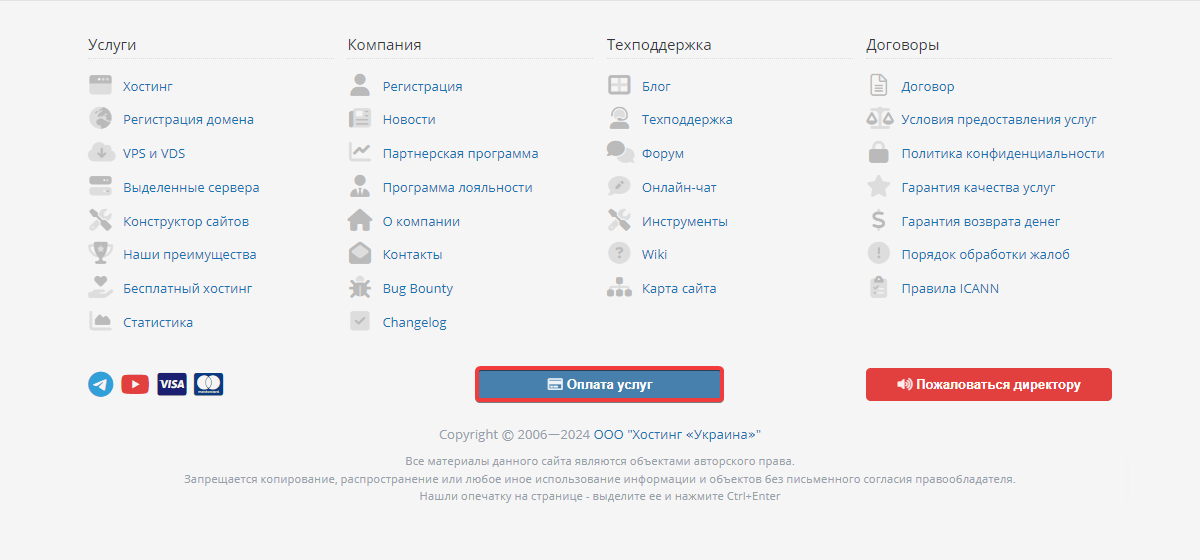Open the YouTube icon link
The width and height of the screenshot is (1200, 560).
point(135,384)
